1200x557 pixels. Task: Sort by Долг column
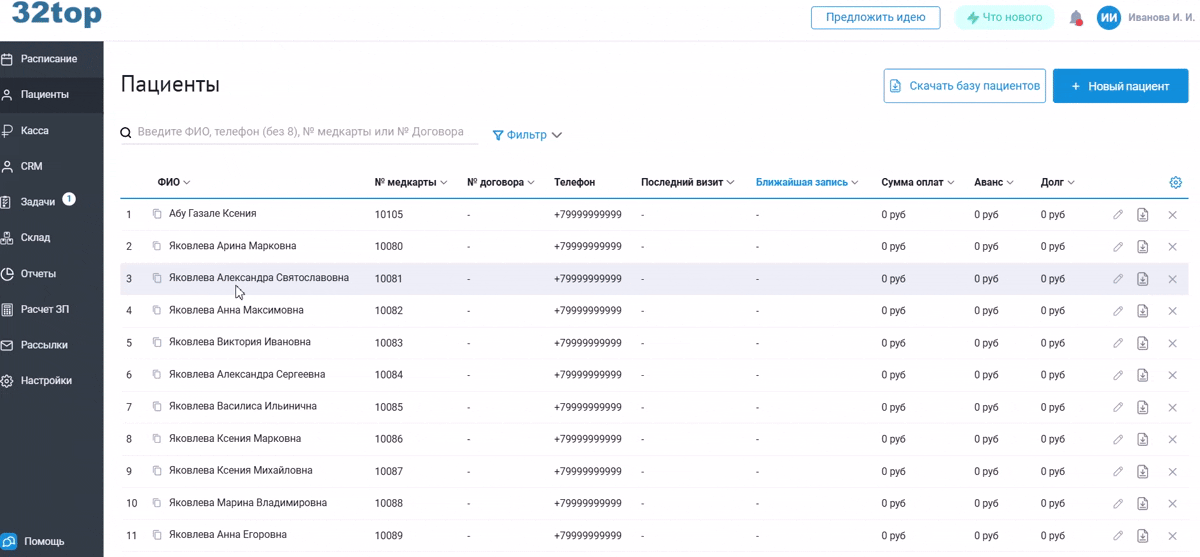[x=1057, y=182]
